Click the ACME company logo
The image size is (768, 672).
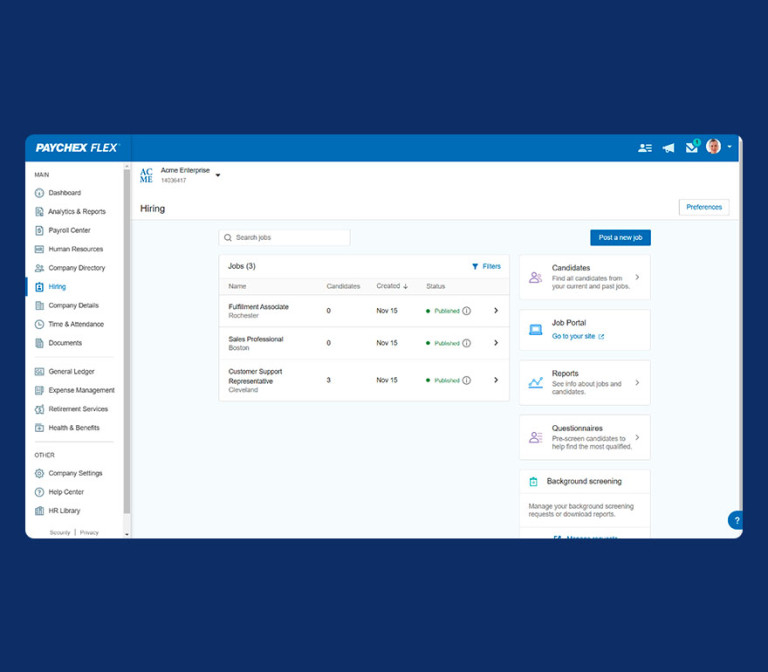(x=146, y=175)
